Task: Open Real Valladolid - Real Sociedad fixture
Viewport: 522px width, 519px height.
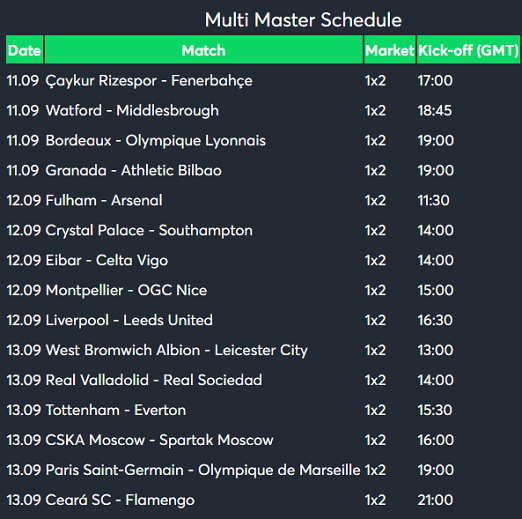Action: point(154,380)
